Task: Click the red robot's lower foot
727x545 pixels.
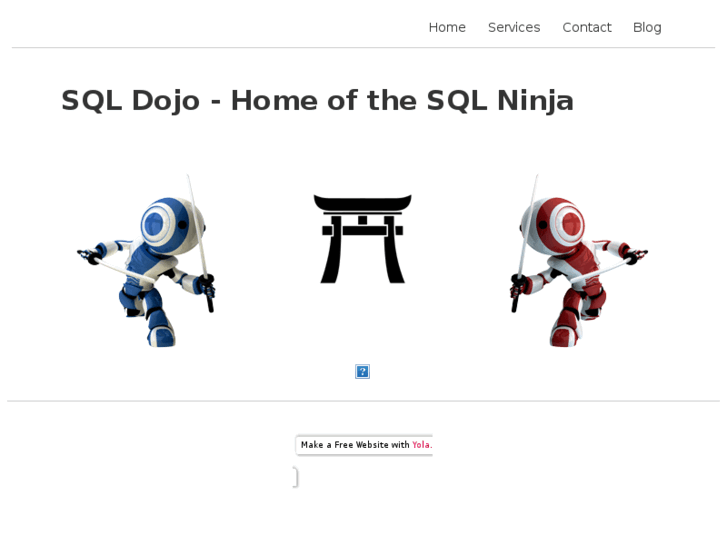Action: [x=565, y=335]
